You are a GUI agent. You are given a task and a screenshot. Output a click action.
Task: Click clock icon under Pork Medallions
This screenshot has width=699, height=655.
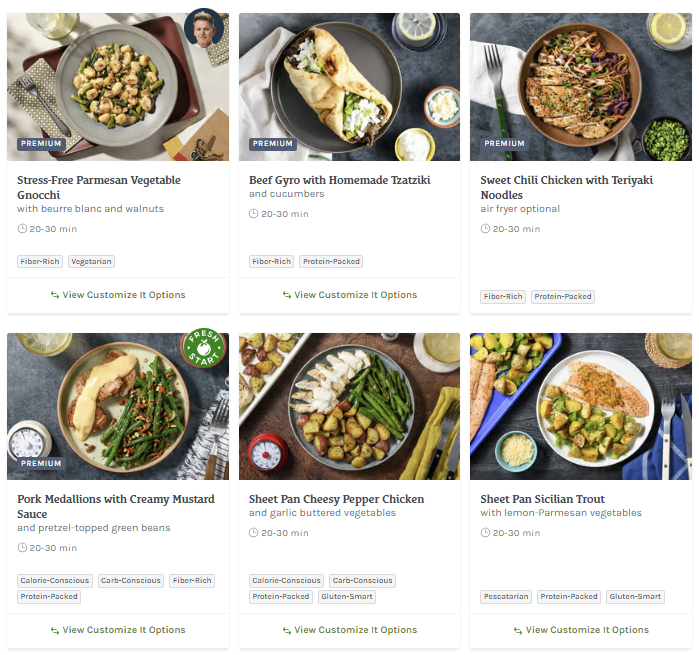click(x=23, y=548)
